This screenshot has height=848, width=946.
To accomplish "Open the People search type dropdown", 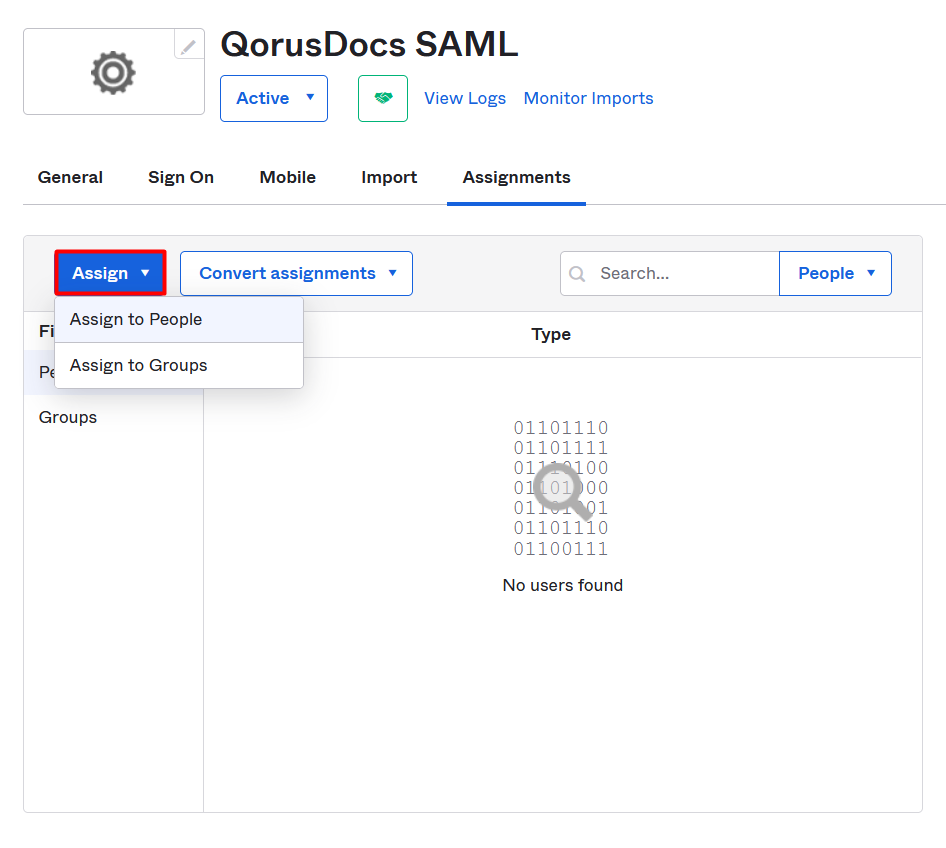I will coord(835,273).
